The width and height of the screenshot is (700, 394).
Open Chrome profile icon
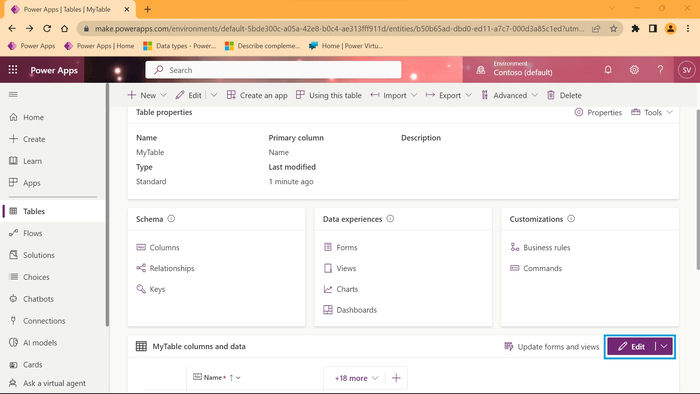point(670,29)
